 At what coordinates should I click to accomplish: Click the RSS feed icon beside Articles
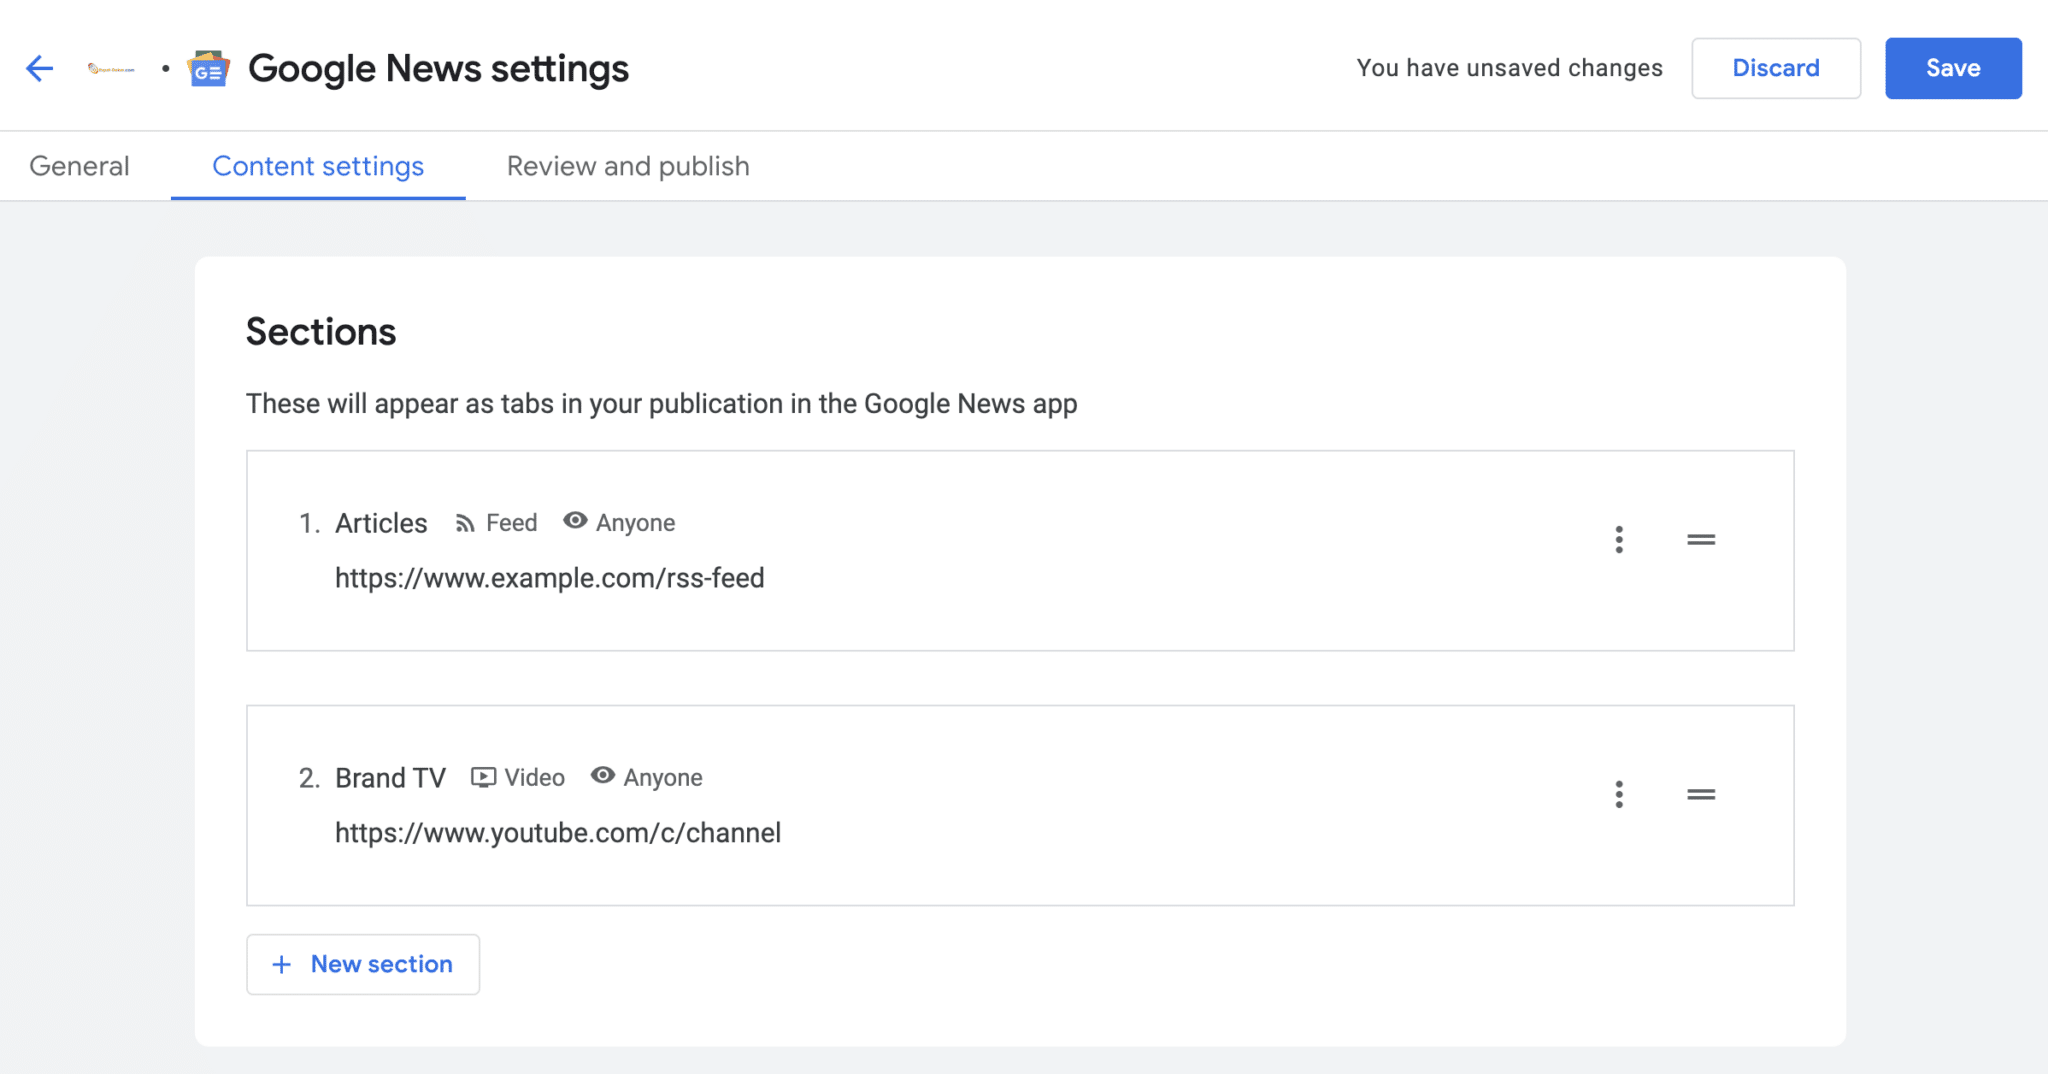coord(464,523)
